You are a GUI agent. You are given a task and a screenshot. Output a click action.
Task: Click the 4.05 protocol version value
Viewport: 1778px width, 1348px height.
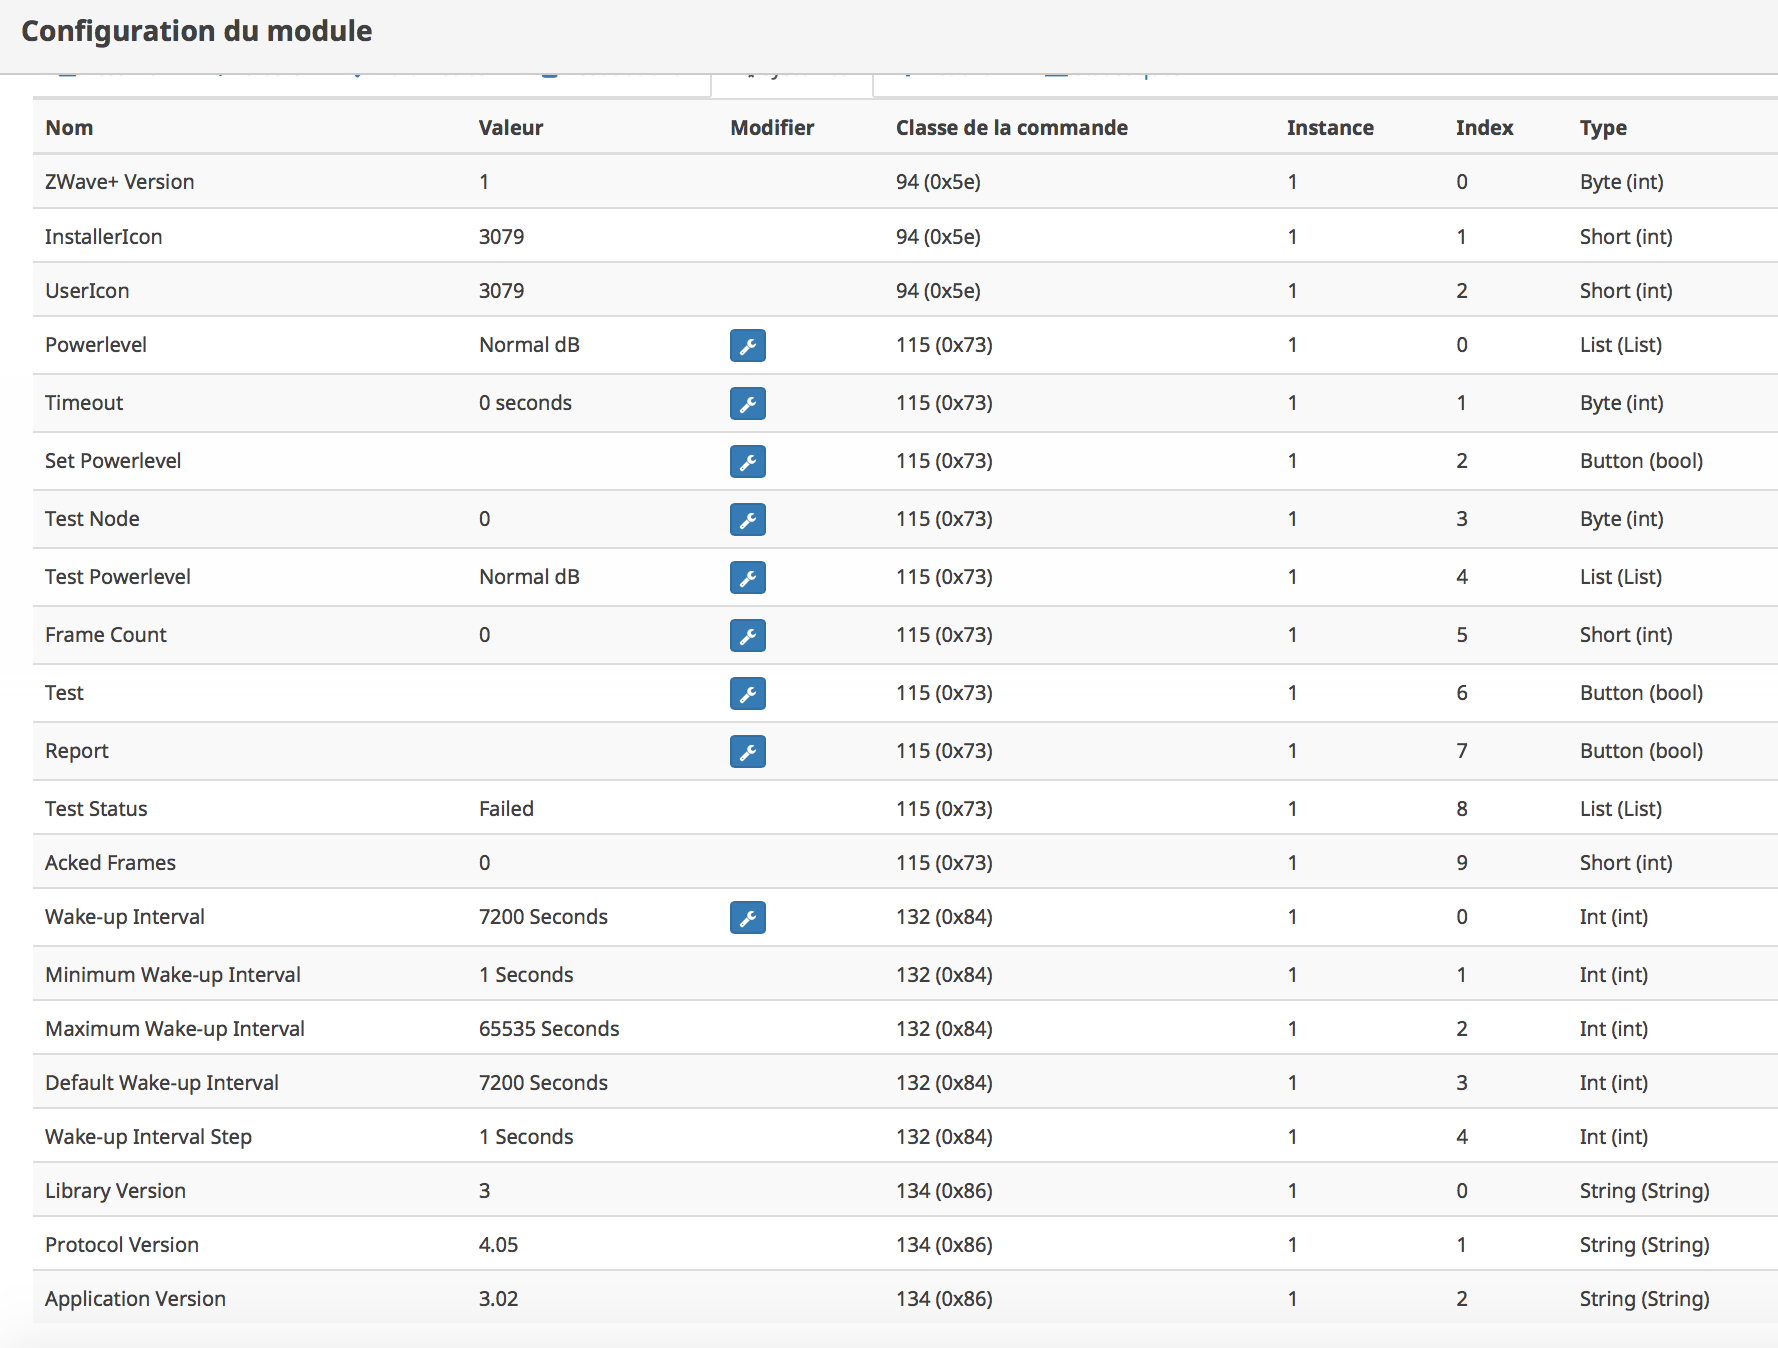coord(498,1245)
